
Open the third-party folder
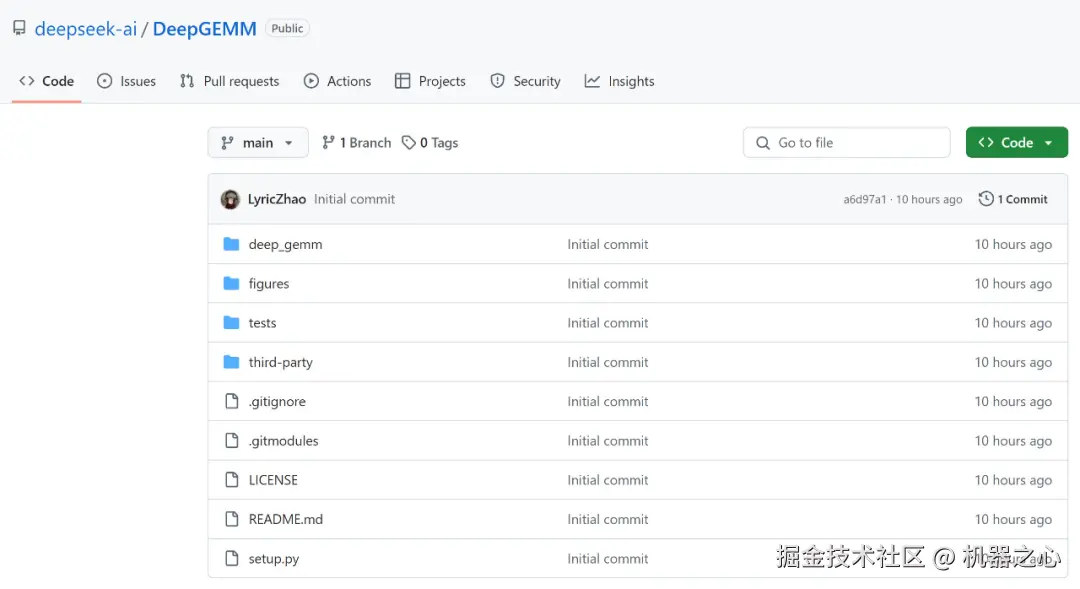tap(280, 362)
